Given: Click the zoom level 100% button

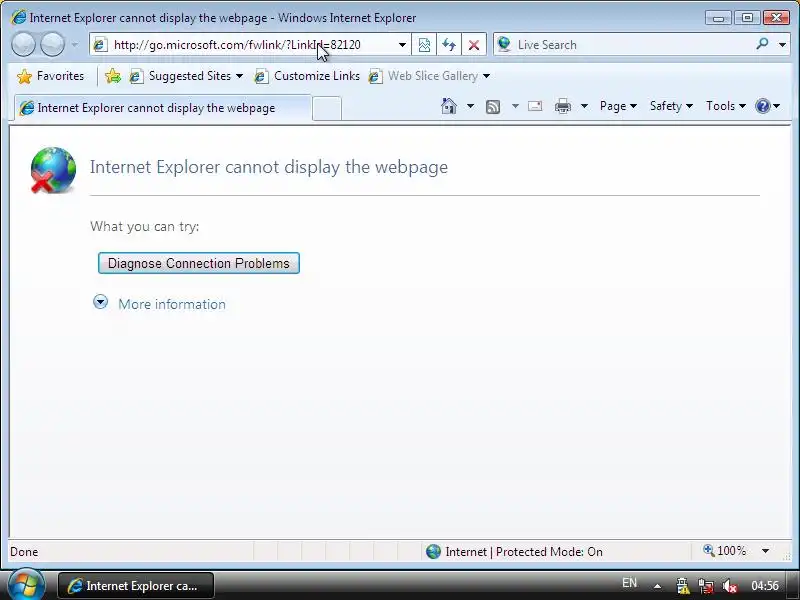Looking at the screenshot, I should click(x=724, y=551).
